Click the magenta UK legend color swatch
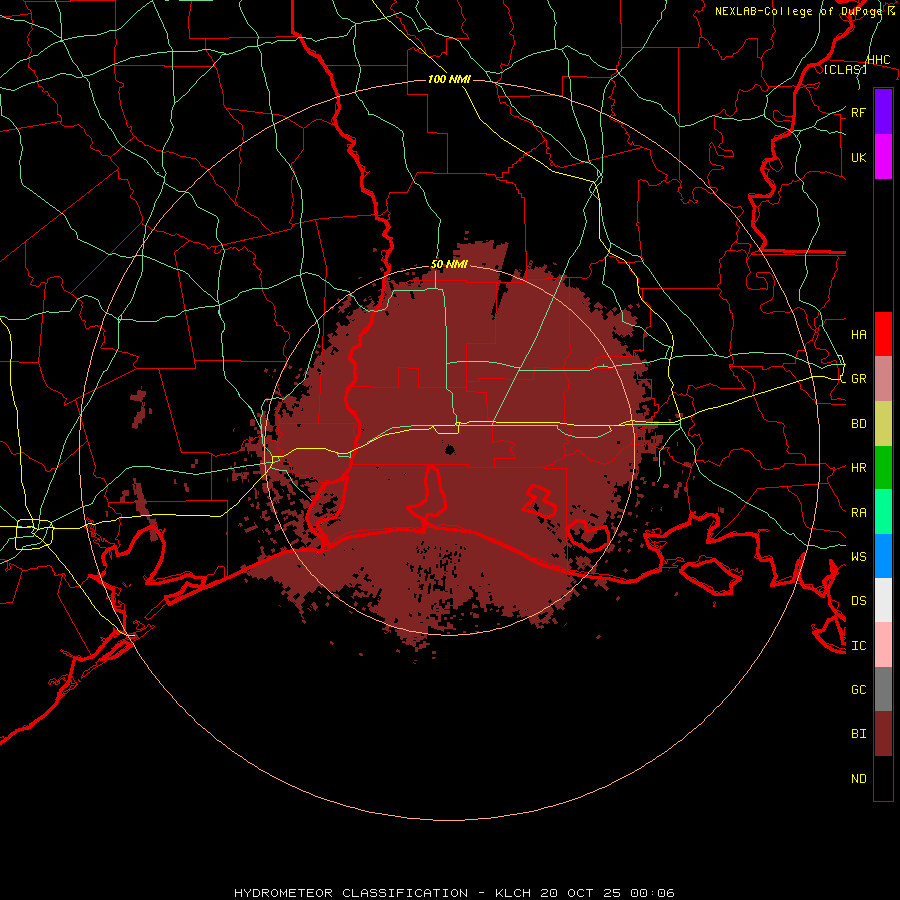This screenshot has width=900, height=900. click(883, 157)
